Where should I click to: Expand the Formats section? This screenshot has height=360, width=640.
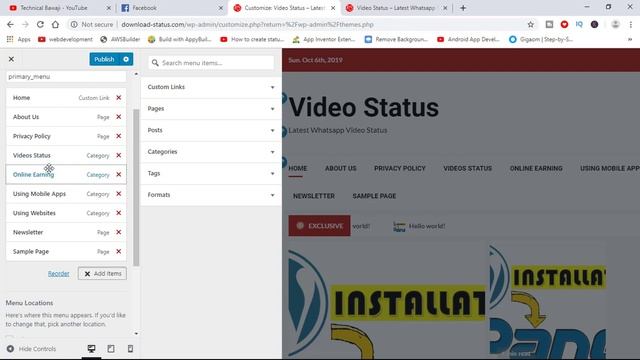coord(211,195)
